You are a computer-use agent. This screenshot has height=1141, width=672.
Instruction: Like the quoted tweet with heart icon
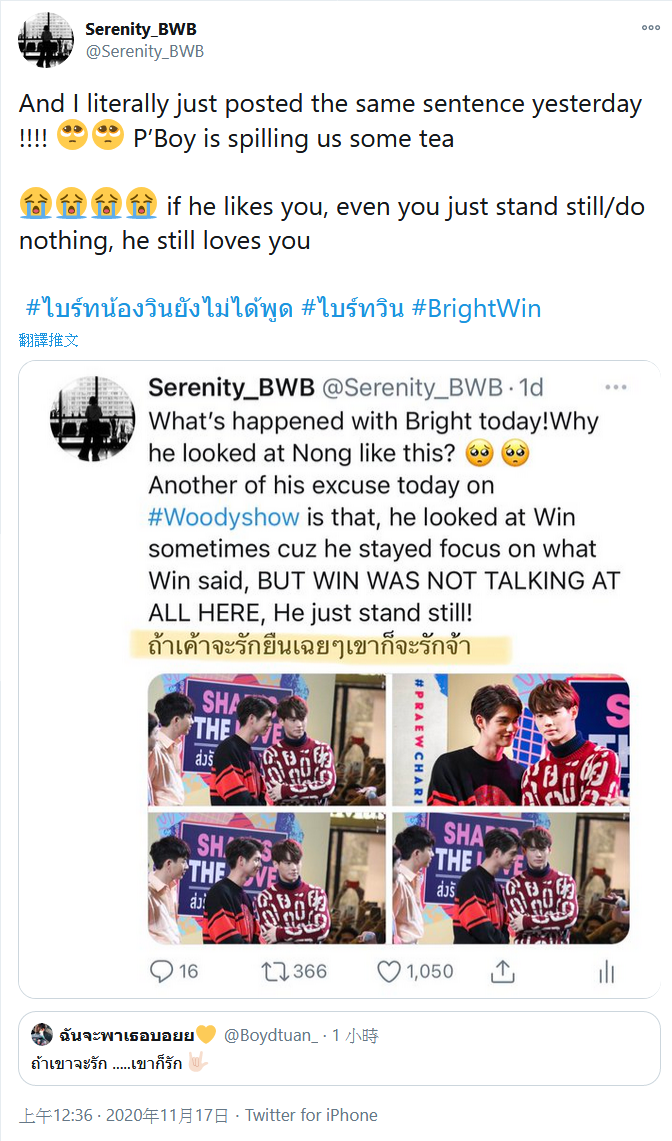(389, 971)
